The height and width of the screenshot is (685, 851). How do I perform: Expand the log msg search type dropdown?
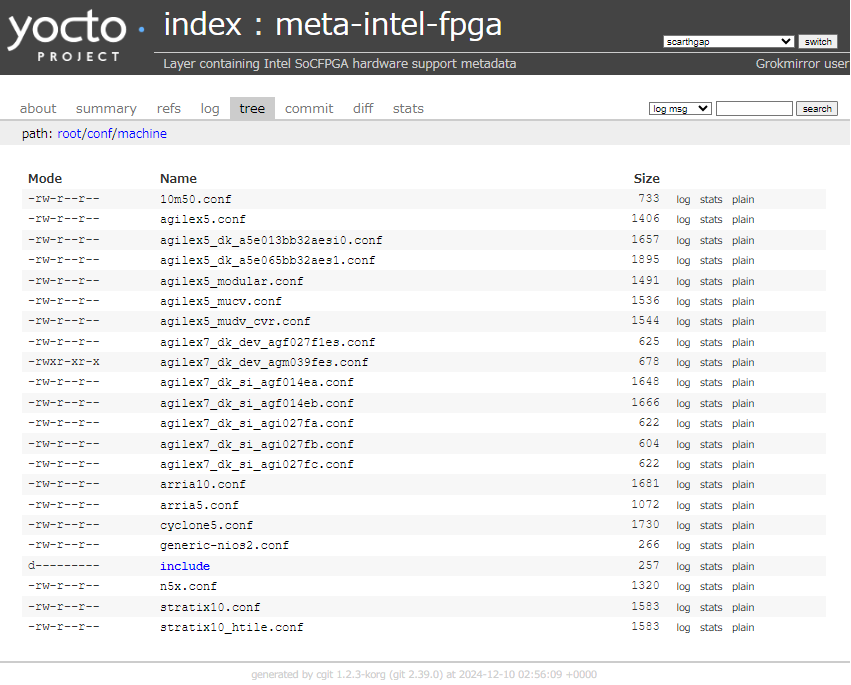tap(680, 109)
